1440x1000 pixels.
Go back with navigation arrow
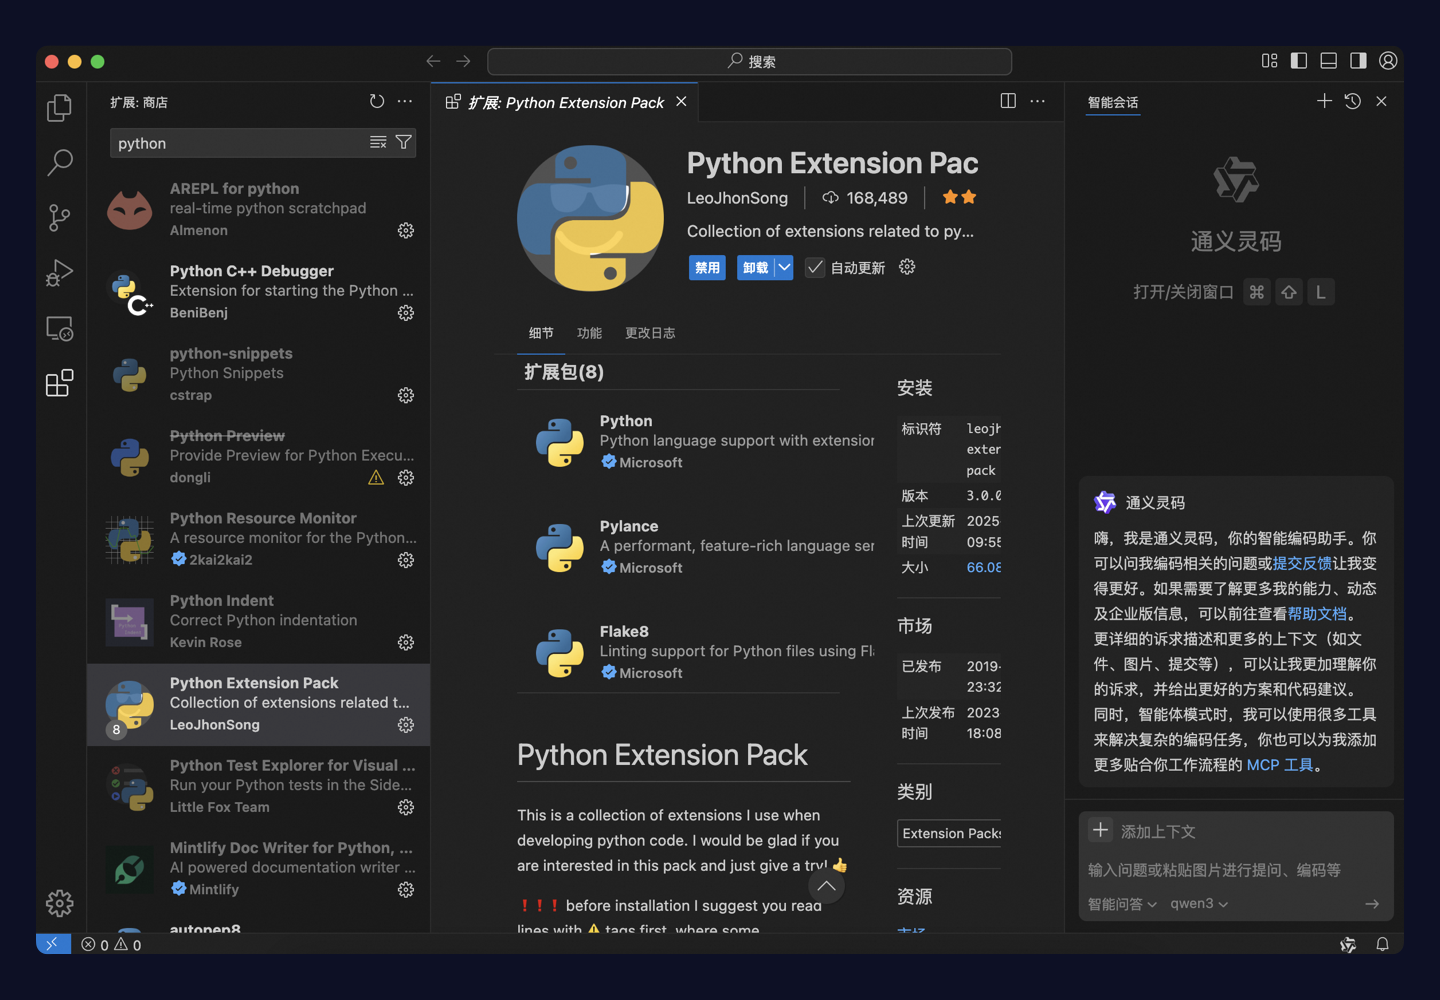[x=433, y=61]
